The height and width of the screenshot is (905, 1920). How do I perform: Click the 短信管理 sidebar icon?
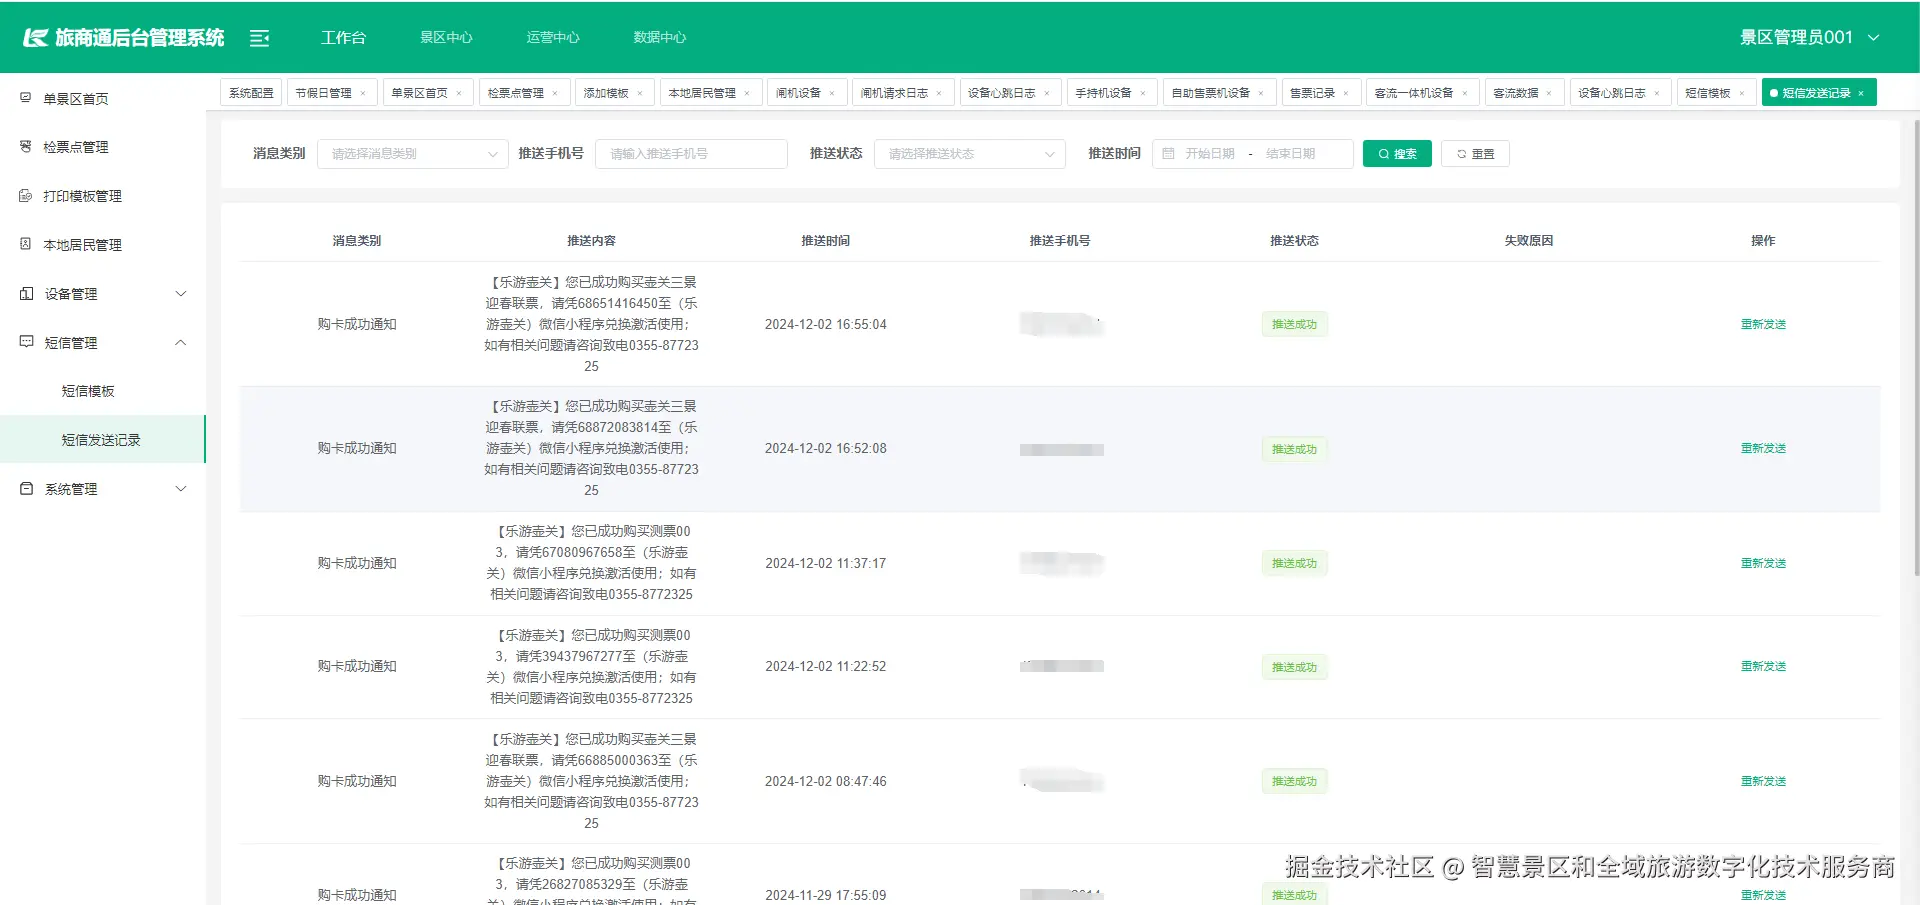(x=26, y=342)
